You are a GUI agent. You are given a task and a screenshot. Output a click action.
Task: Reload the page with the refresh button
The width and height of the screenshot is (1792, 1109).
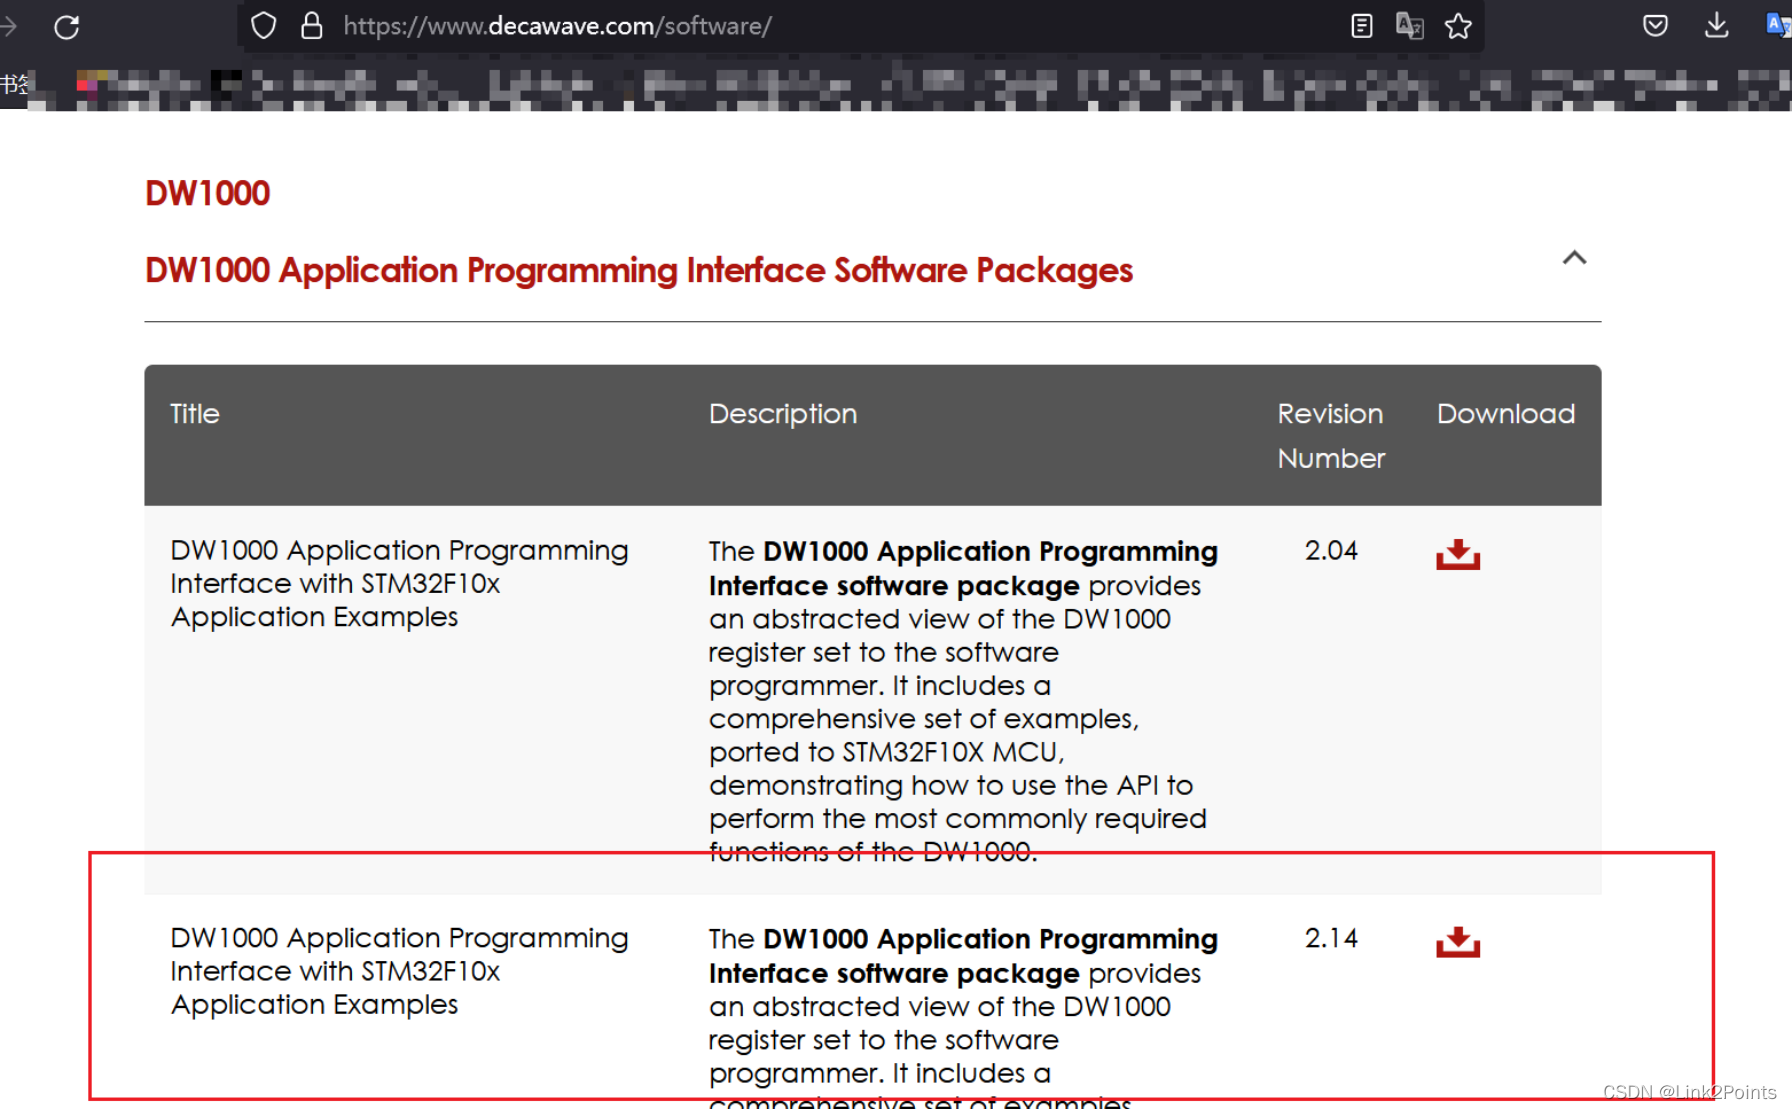(x=67, y=27)
